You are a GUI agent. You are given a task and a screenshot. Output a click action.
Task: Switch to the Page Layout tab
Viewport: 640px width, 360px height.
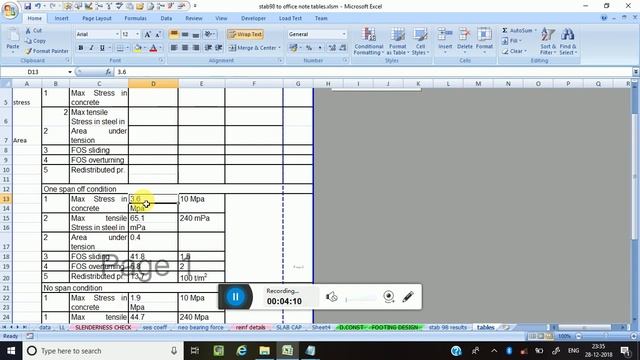pos(97,18)
